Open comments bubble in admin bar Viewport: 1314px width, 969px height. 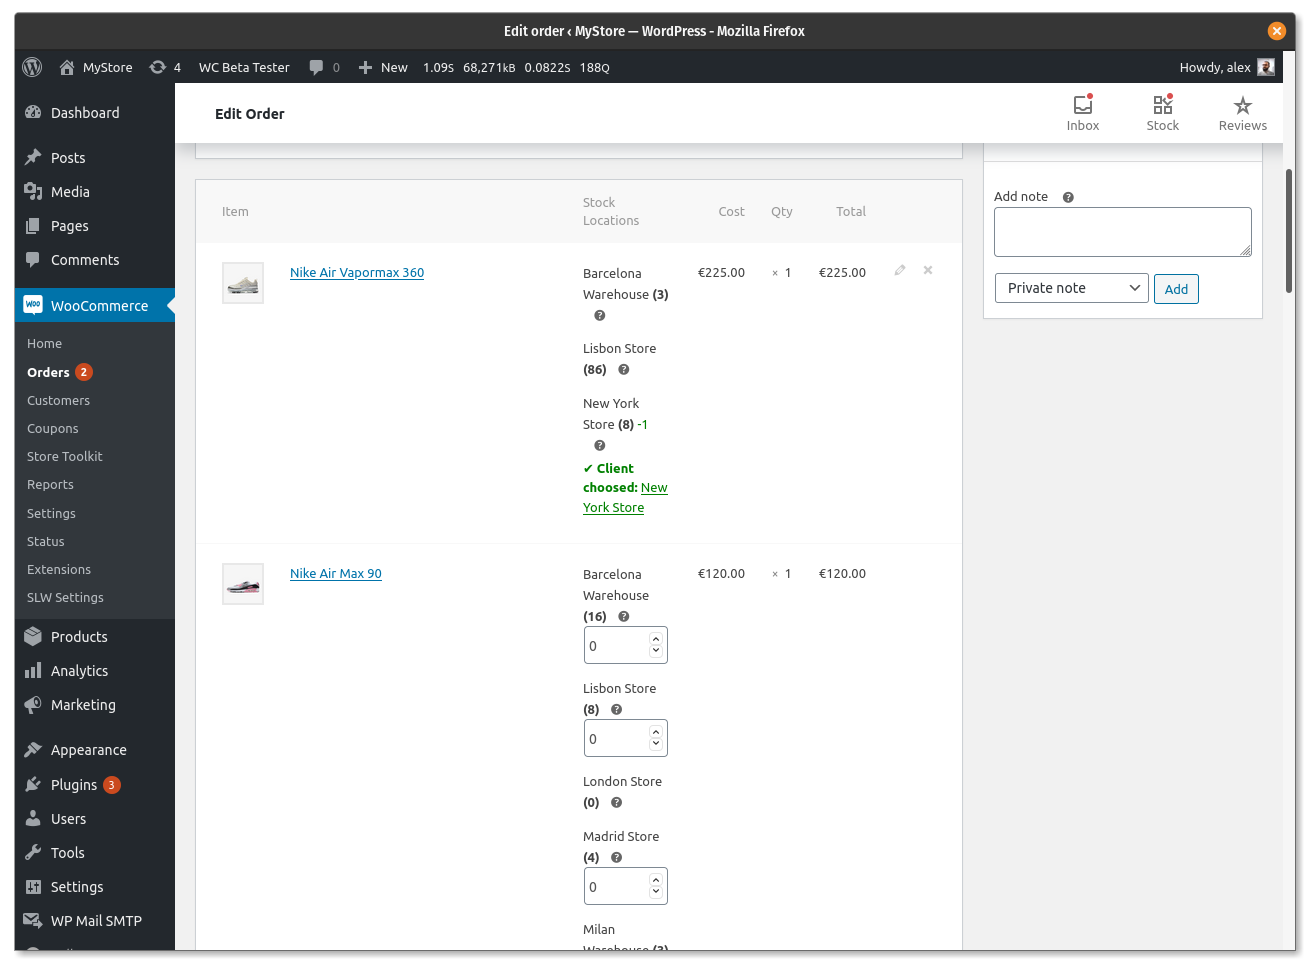click(x=316, y=67)
